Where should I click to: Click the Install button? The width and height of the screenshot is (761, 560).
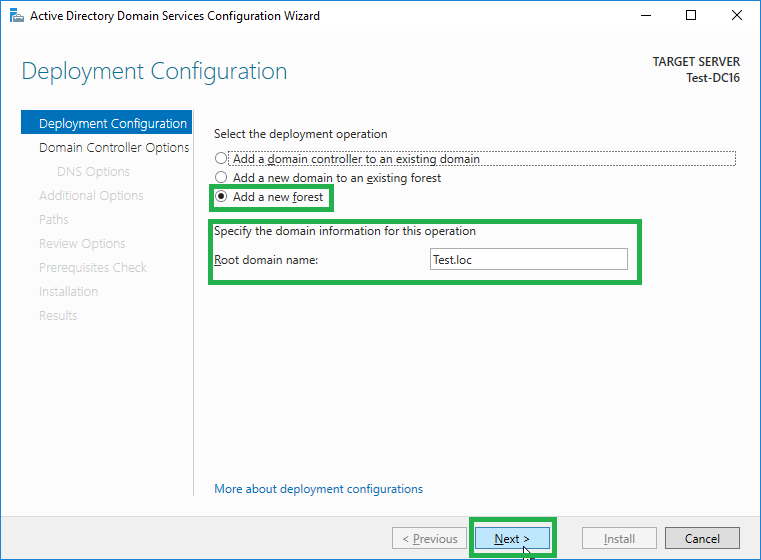click(619, 538)
